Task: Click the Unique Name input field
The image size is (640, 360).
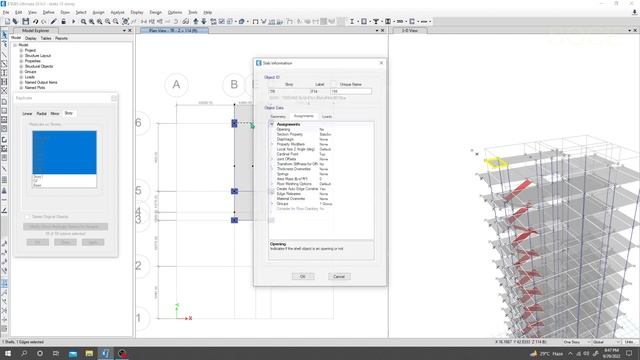Action: 351,91
